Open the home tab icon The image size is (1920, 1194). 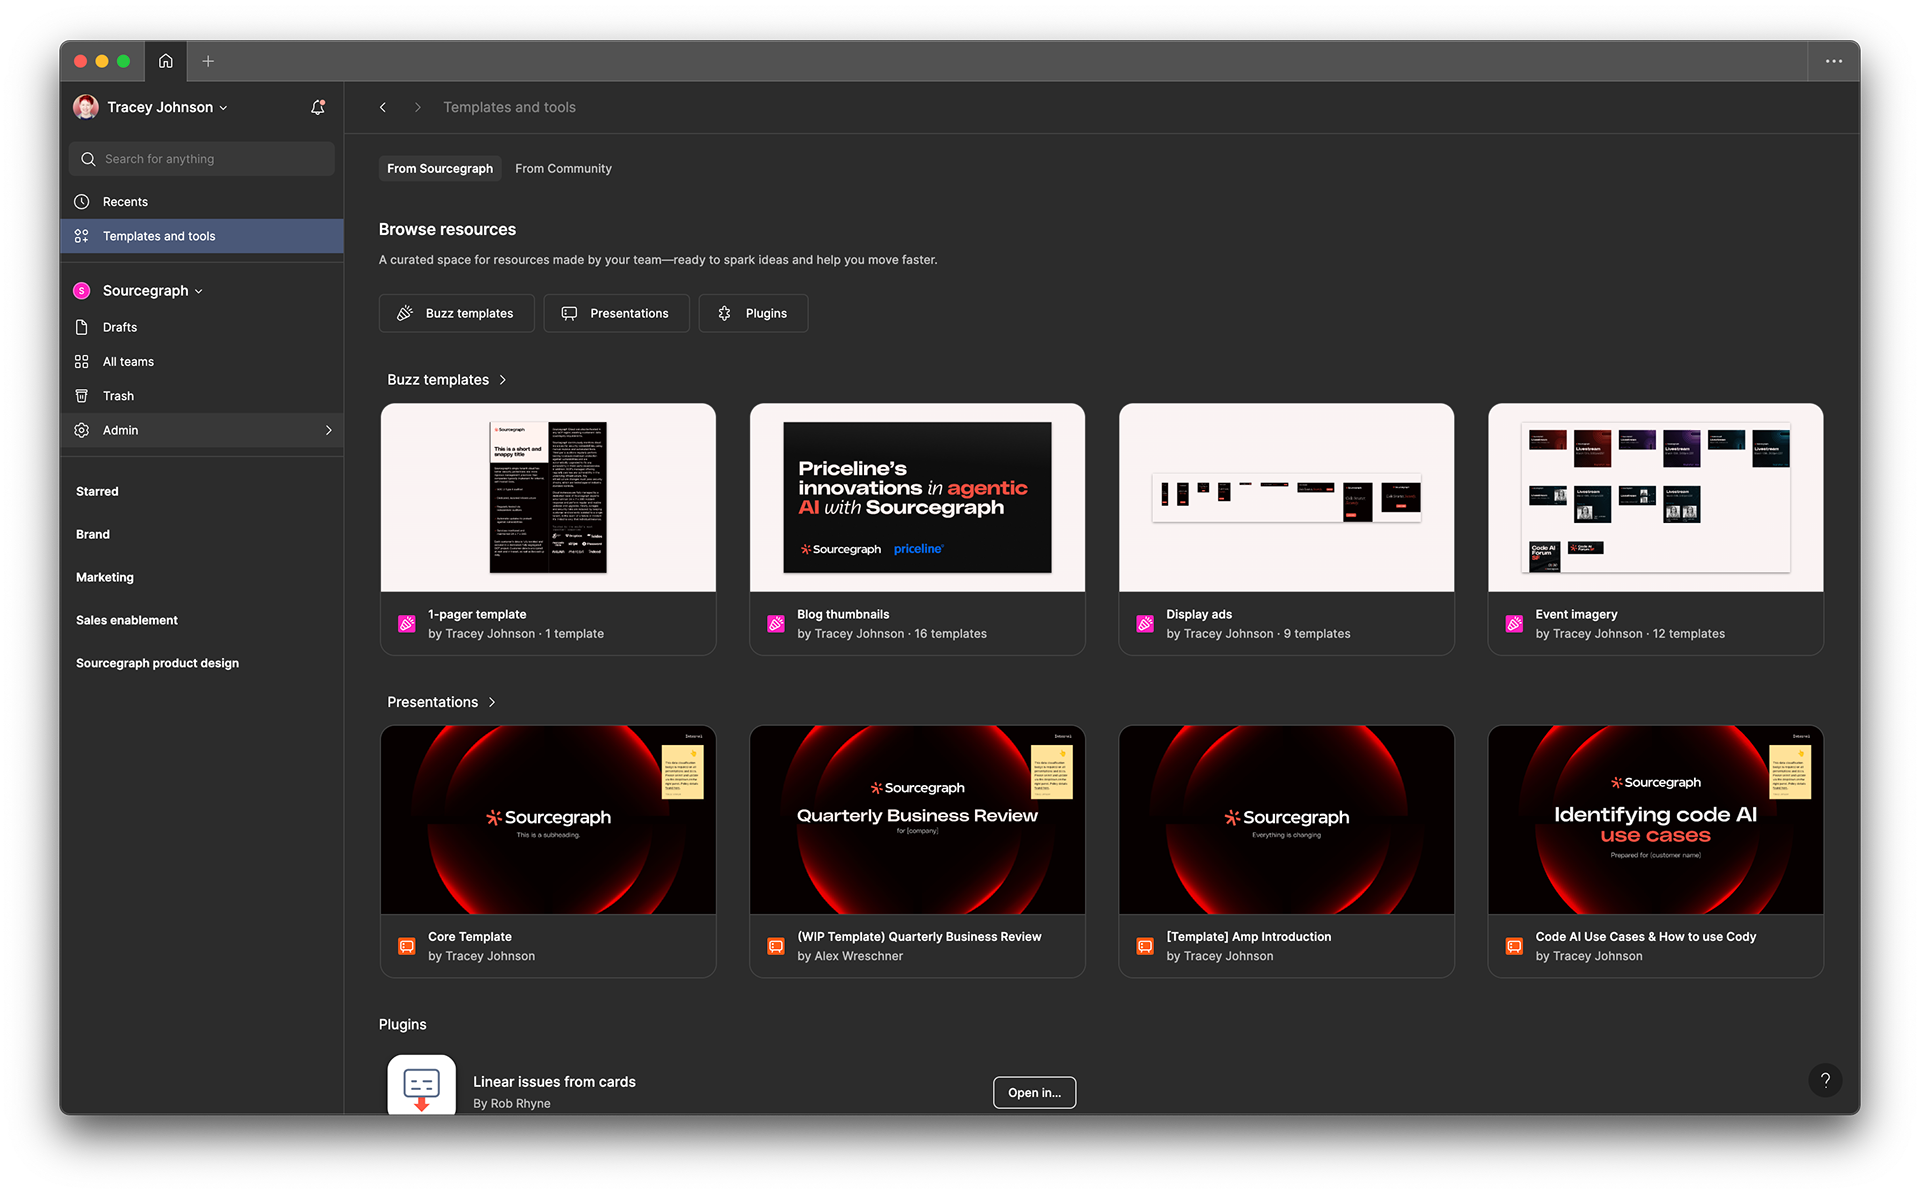click(x=165, y=61)
